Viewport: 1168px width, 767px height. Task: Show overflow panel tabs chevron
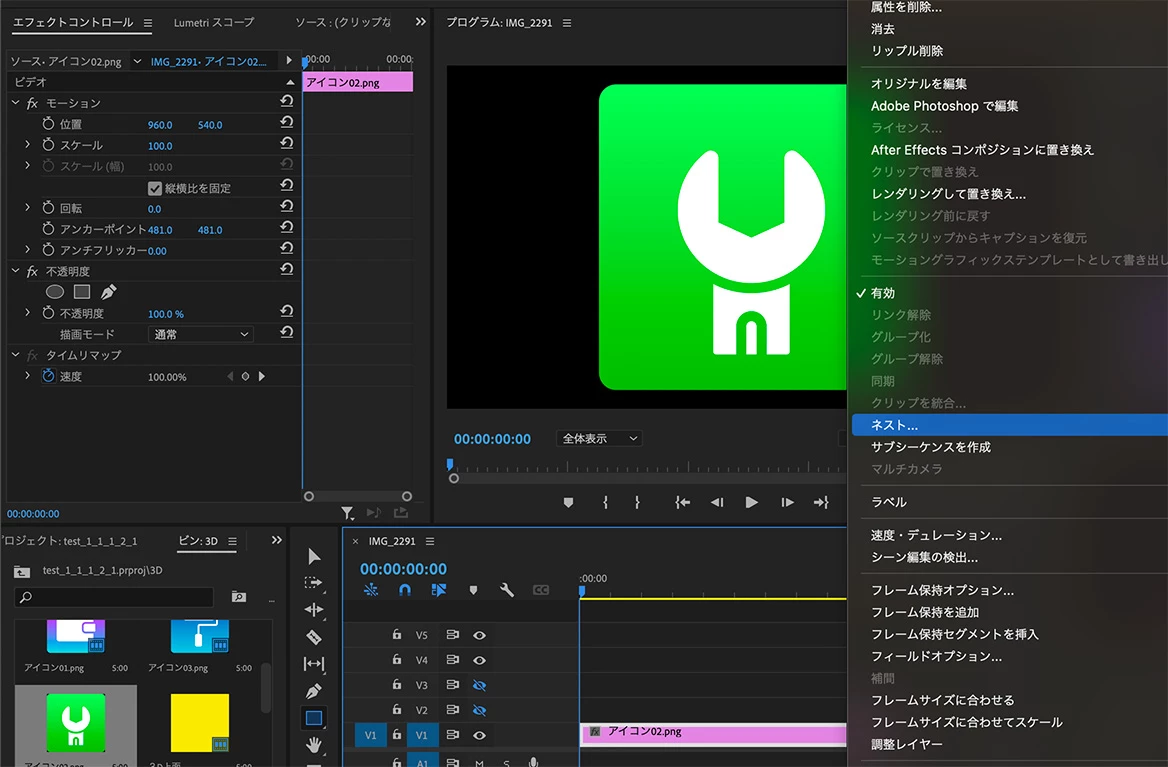[x=421, y=22]
